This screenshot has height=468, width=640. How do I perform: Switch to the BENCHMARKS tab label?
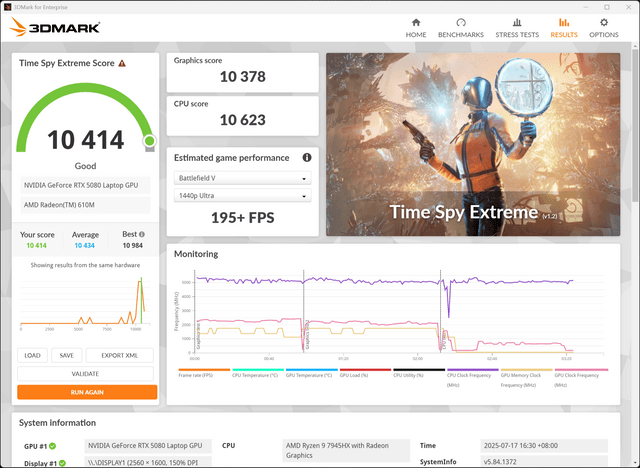tap(461, 35)
